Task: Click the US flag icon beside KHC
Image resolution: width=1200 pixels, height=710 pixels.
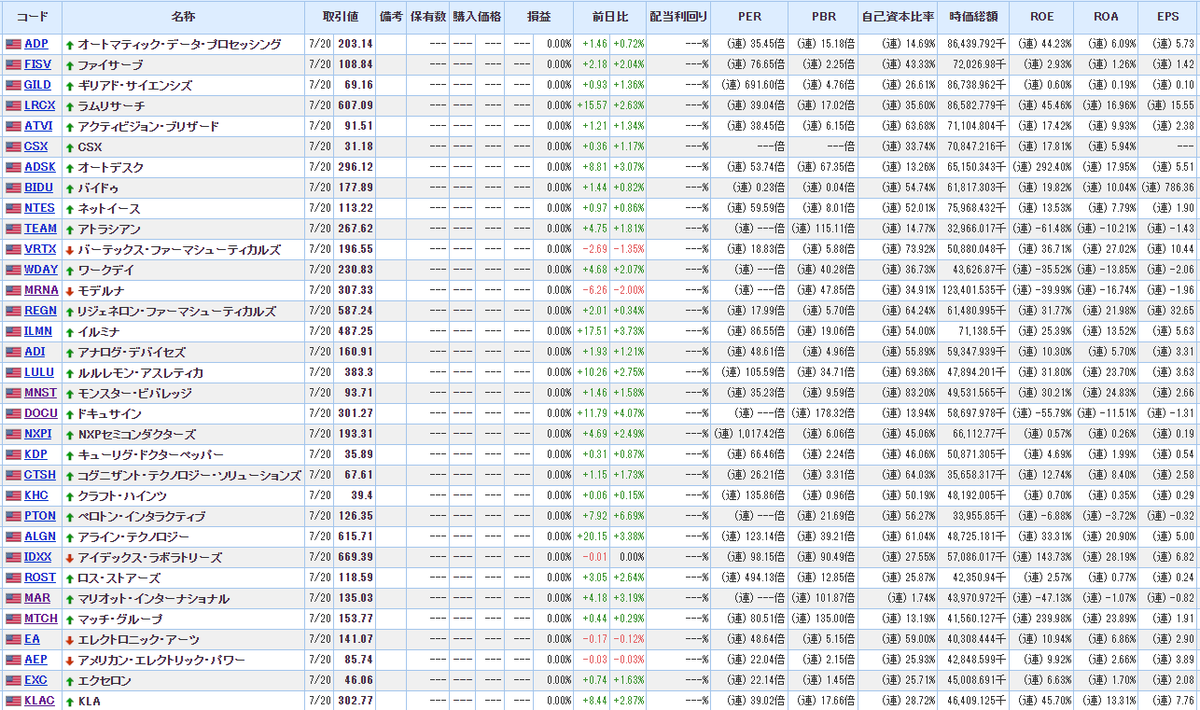Action: [x=13, y=495]
